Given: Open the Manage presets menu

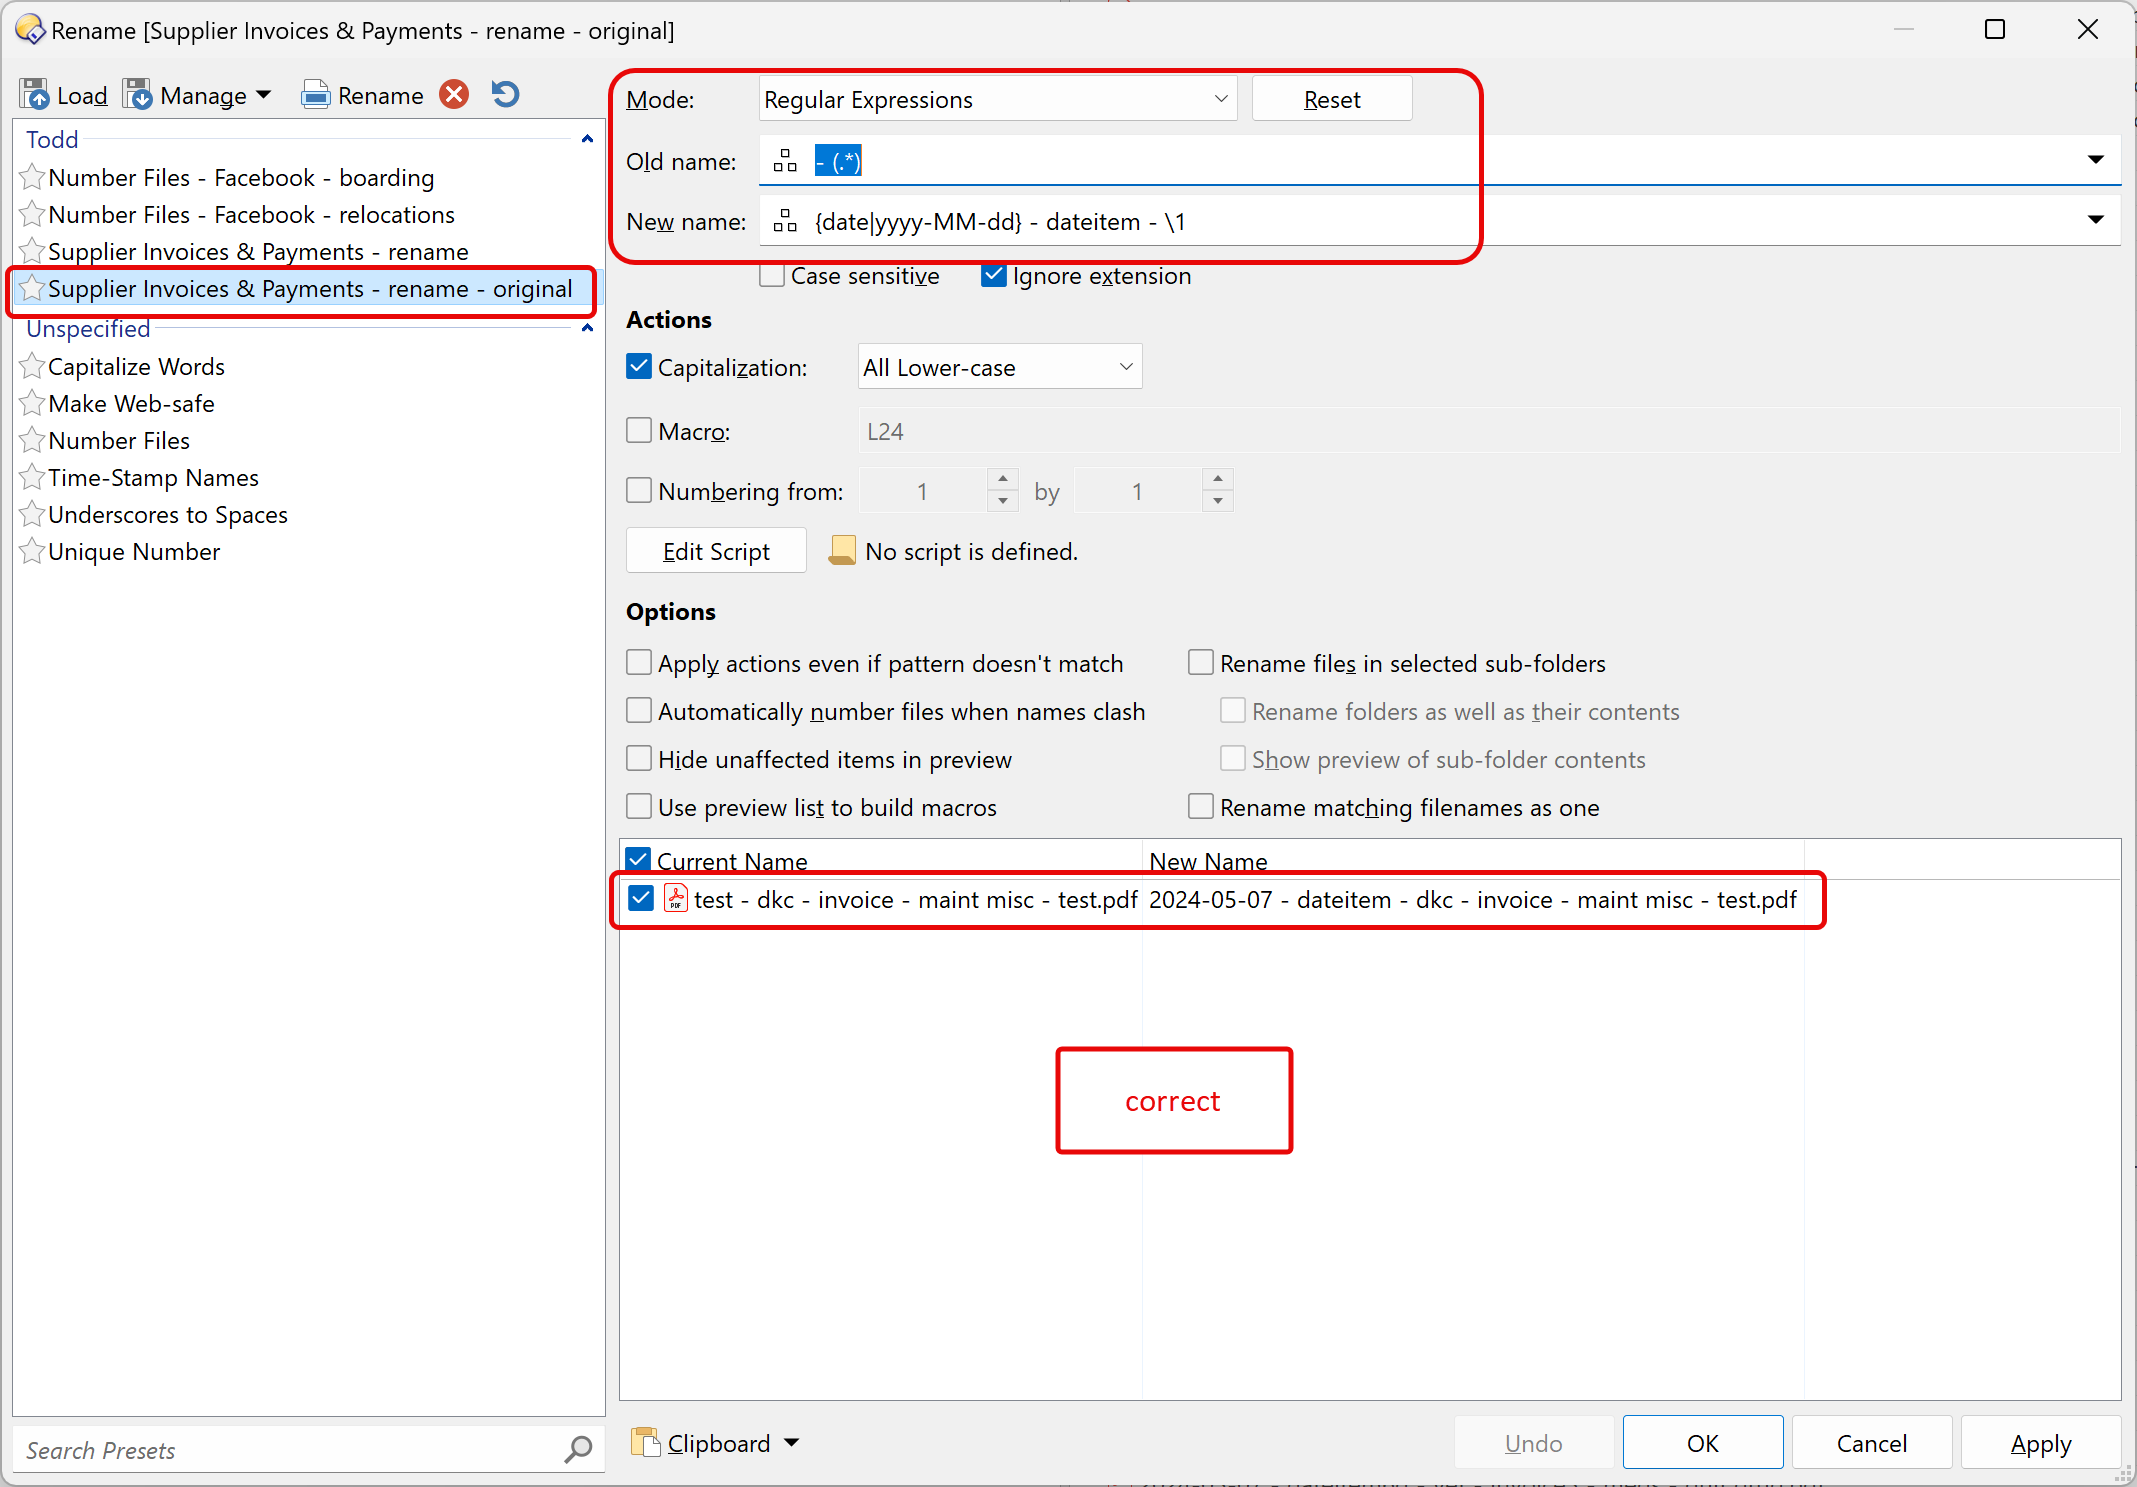Looking at the screenshot, I should coord(197,95).
